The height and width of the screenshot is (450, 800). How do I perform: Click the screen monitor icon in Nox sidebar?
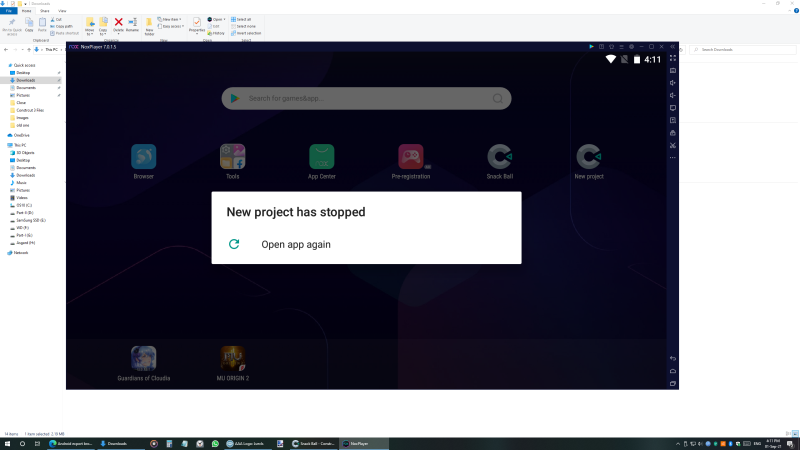673,108
